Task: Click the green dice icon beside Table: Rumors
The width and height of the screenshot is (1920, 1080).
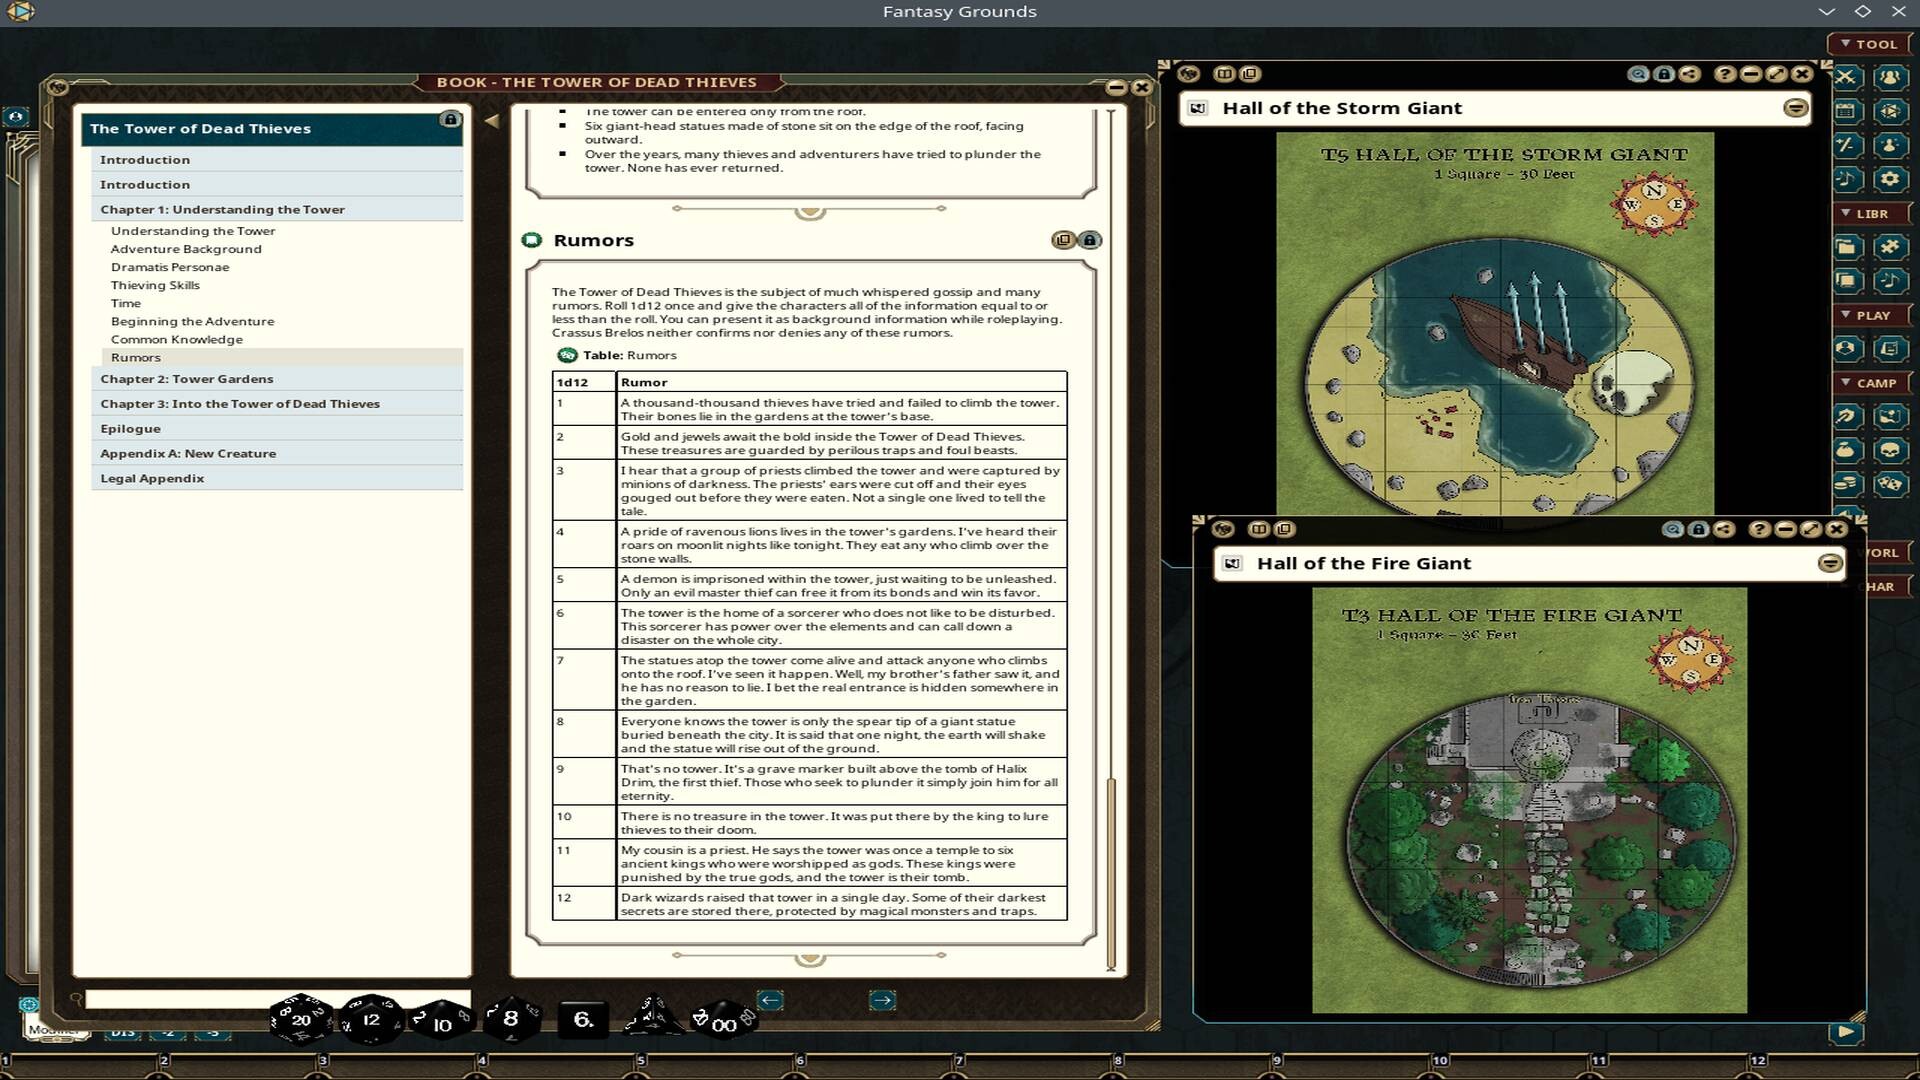Action: [x=565, y=355]
